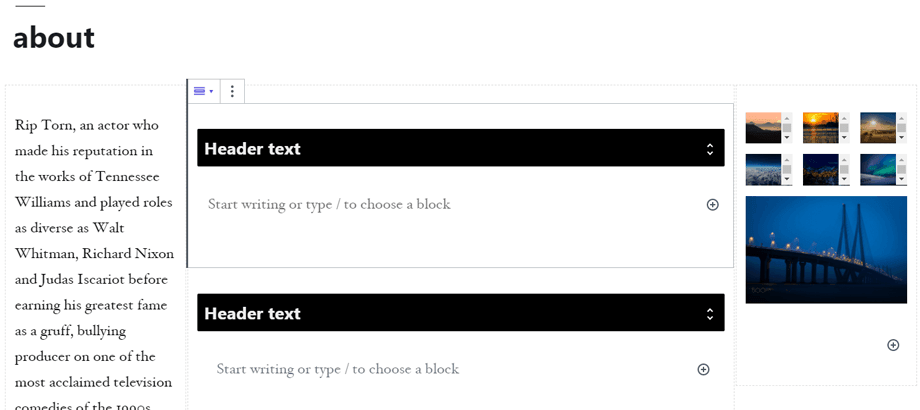This screenshot has height=410, width=920.
Task: Select the sunset over water thumbnail
Action: [x=820, y=127]
